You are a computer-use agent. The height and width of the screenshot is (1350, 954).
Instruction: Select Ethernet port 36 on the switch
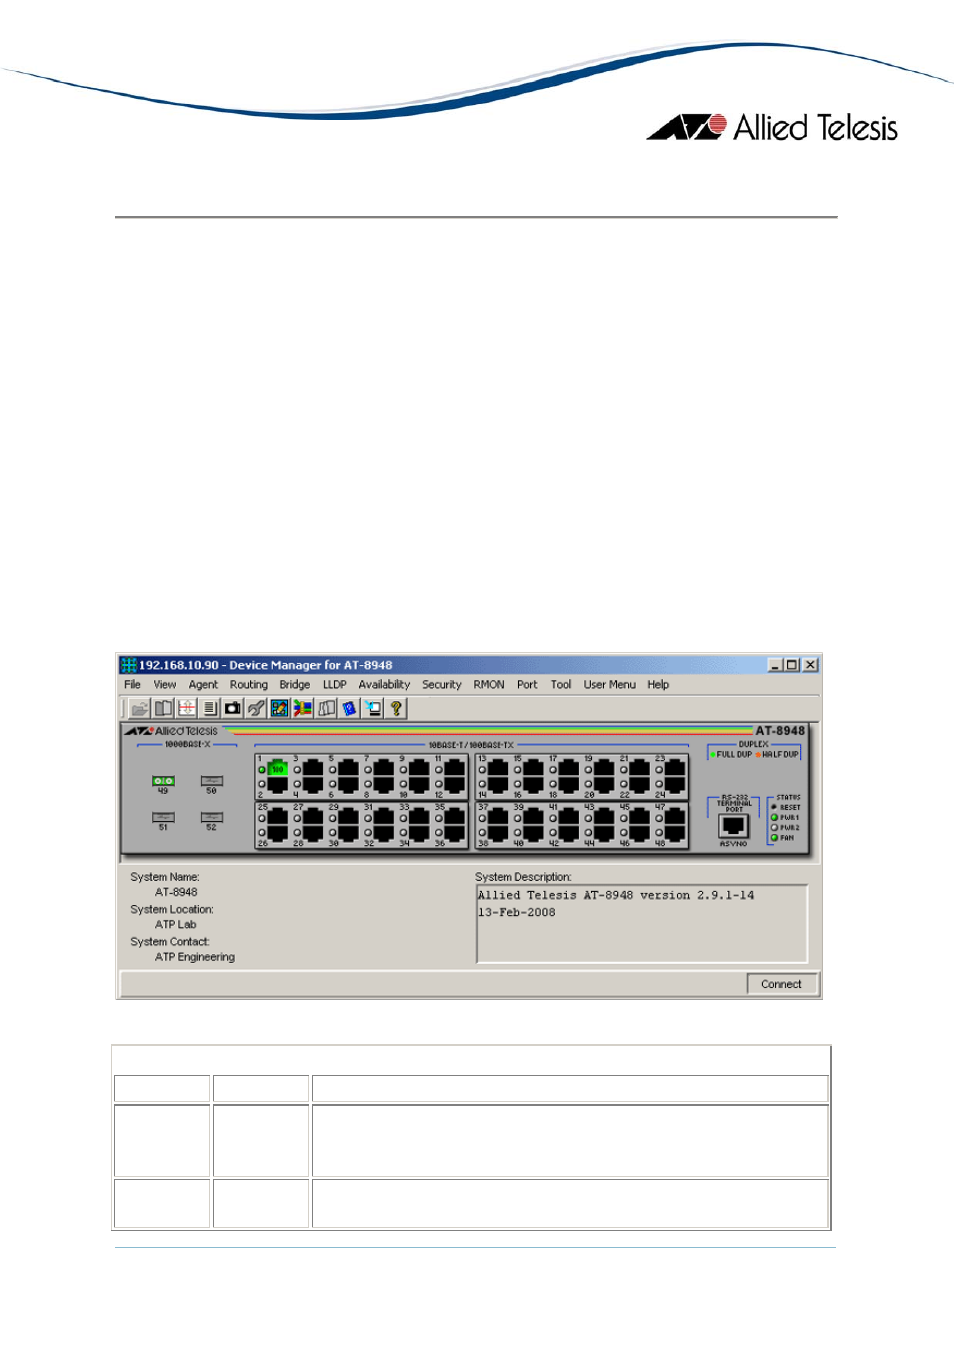point(454,832)
